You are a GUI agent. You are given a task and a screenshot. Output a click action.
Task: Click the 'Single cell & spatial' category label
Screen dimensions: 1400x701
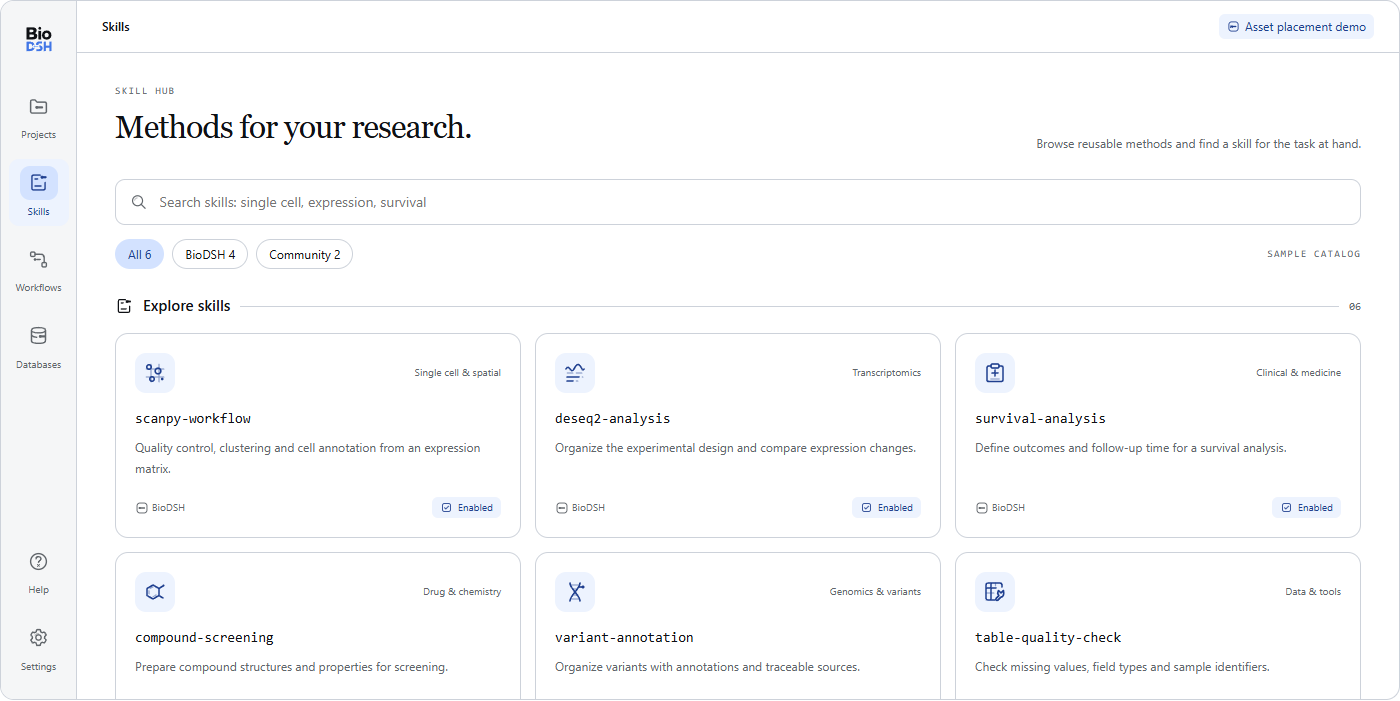[458, 373]
